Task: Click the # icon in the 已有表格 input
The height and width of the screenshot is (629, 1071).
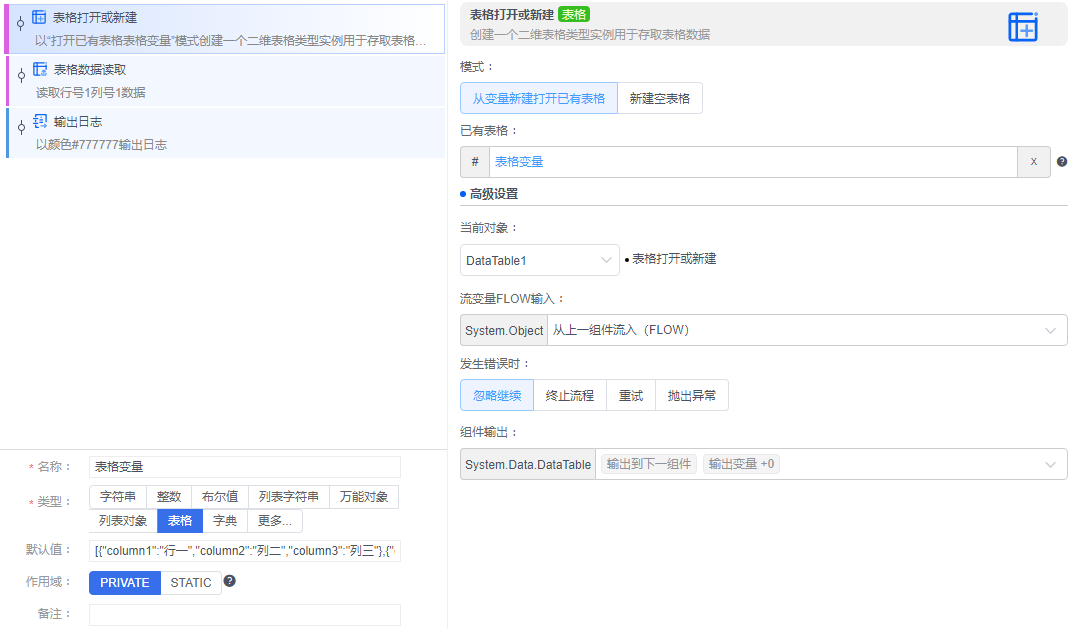Action: (x=474, y=161)
